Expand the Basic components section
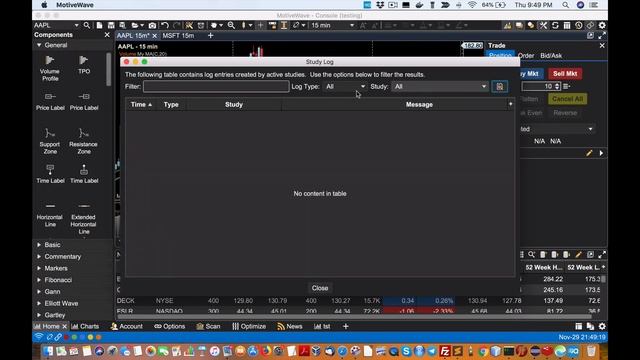This screenshot has width=640, height=360. 39,245
